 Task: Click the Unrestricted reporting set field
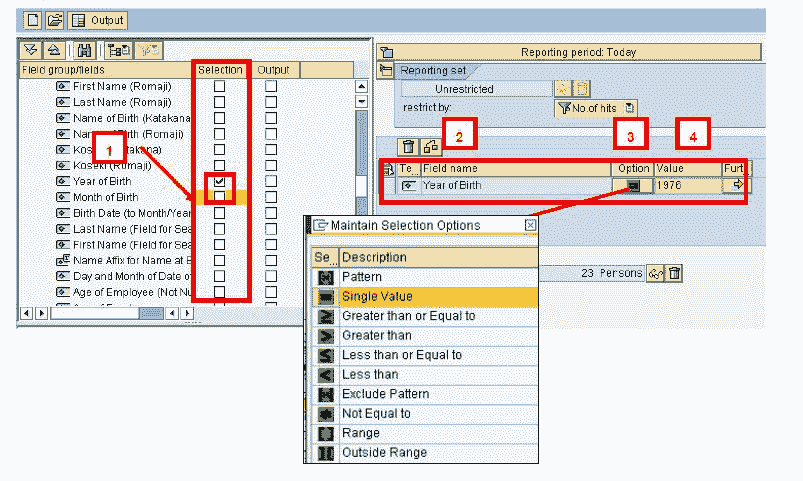[477, 89]
